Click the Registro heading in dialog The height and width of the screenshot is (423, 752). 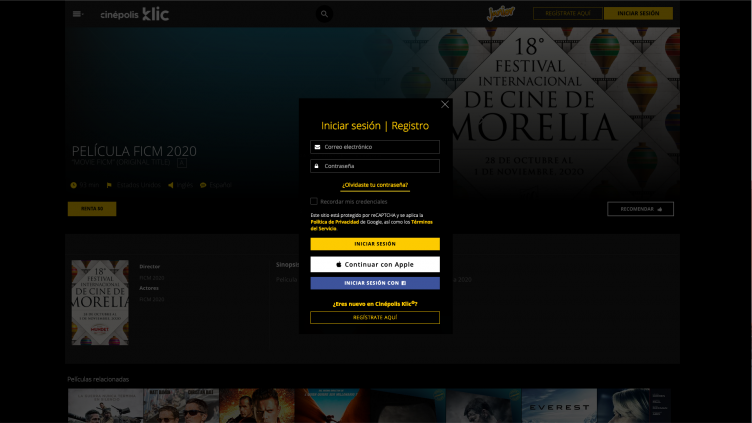point(410,126)
